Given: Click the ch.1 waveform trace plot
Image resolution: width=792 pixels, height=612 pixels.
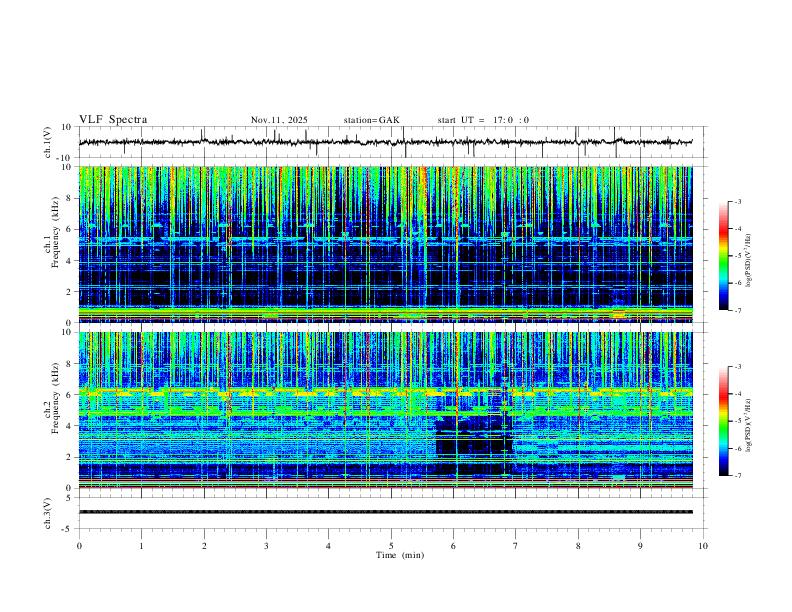Looking at the screenshot, I should tap(386, 142).
